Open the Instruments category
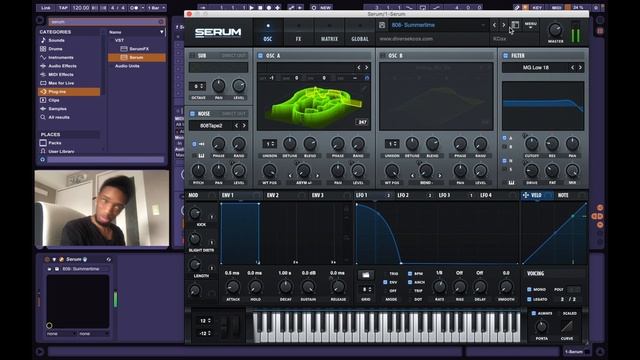Screen dimensions: 640x360 (x=61, y=58)
